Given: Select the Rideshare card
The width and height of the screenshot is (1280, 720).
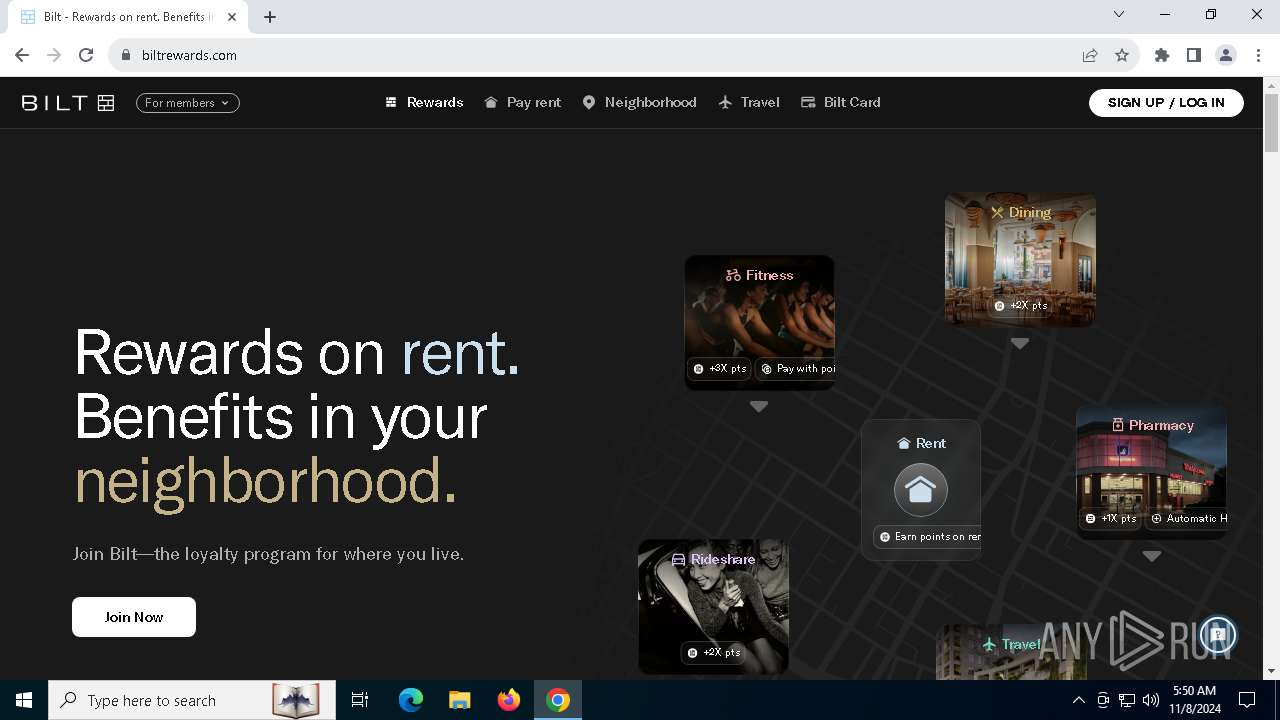Looking at the screenshot, I should point(714,606).
